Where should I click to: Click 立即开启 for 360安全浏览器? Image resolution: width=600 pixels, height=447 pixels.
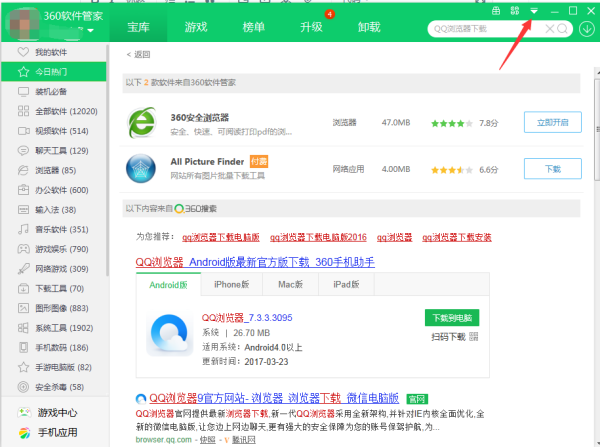tap(552, 122)
